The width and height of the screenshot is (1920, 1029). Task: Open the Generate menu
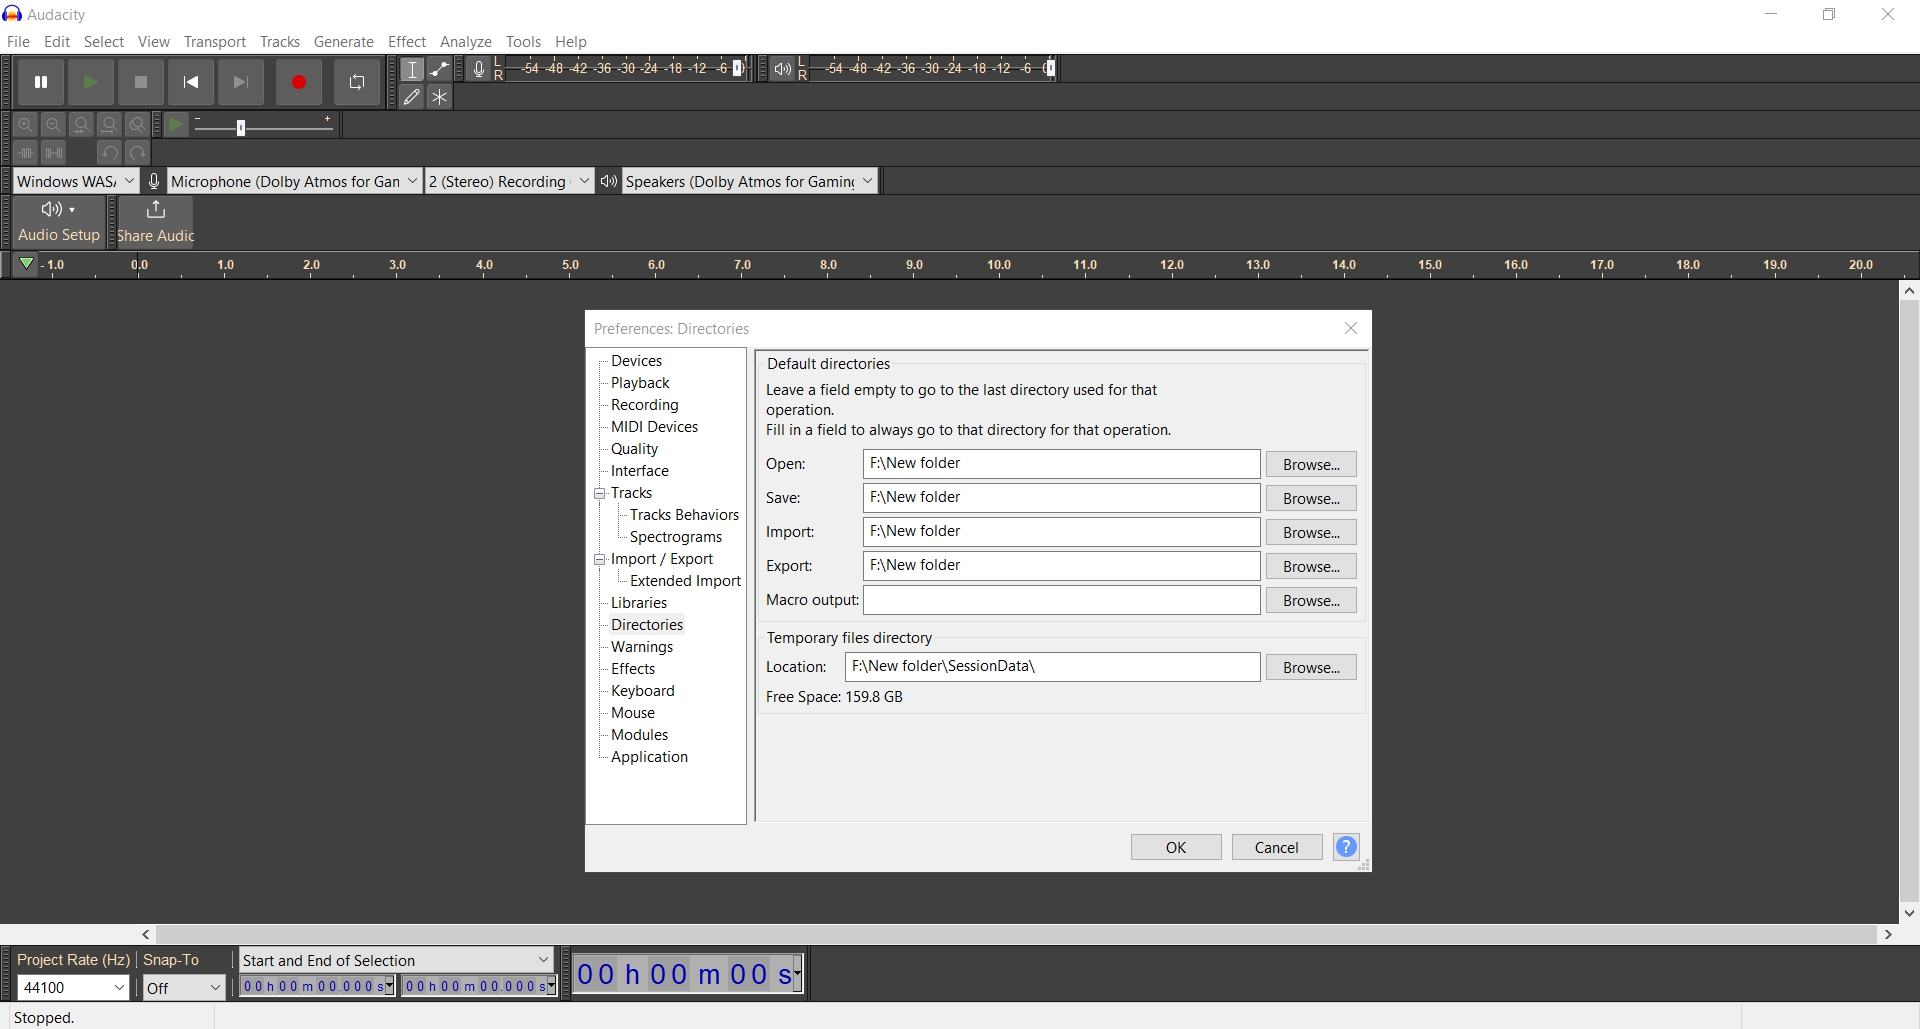[x=344, y=42]
